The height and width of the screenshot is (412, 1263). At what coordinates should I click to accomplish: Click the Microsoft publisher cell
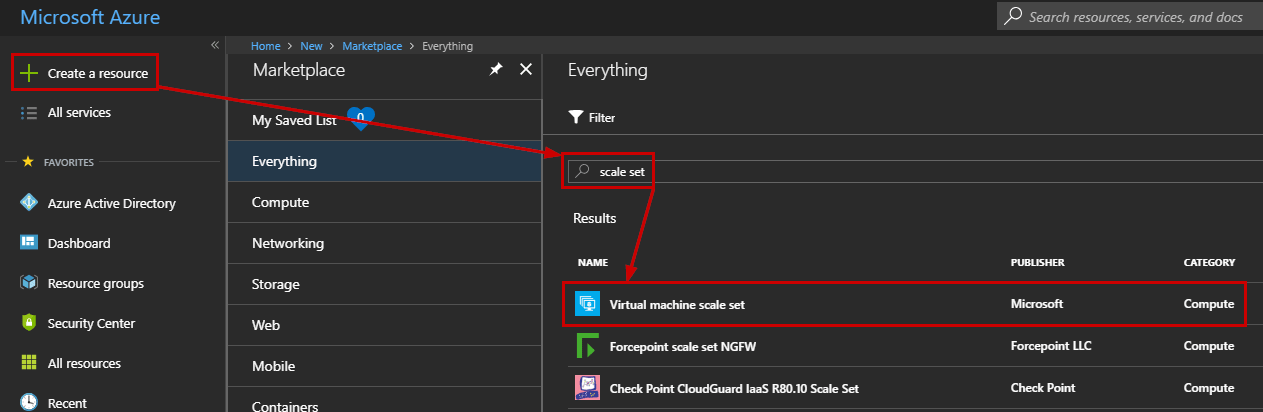point(1037,304)
